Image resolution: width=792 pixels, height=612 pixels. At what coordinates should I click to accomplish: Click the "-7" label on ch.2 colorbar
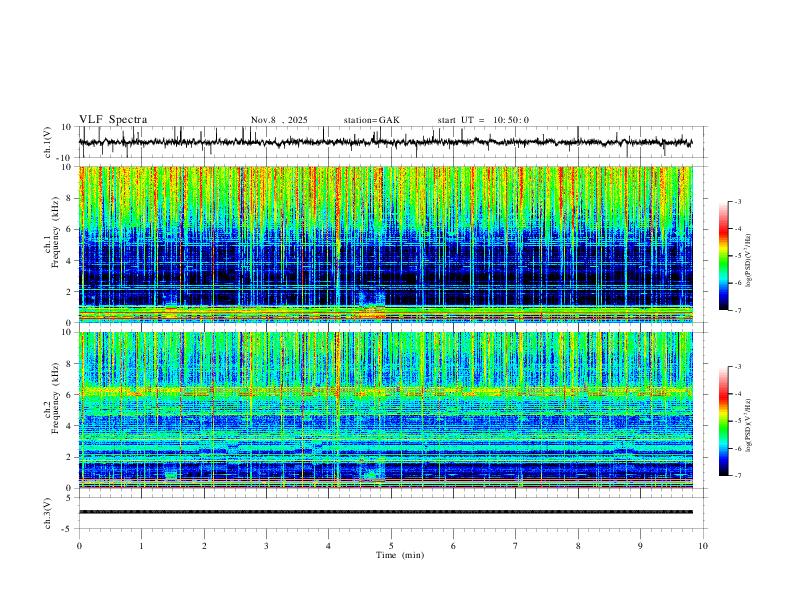[737, 475]
